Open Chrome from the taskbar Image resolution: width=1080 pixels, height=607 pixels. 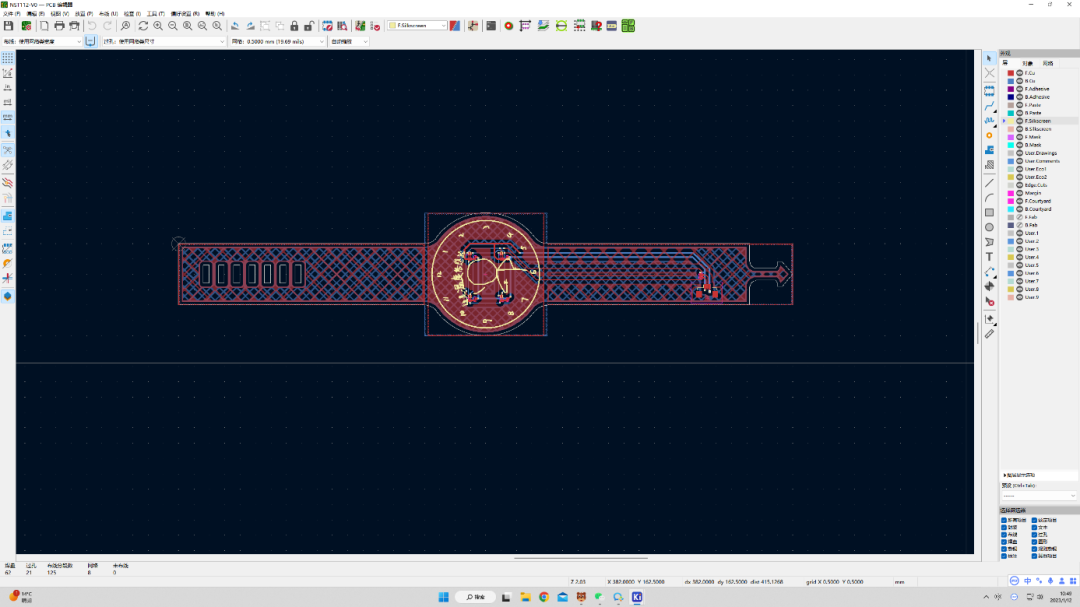coord(544,597)
